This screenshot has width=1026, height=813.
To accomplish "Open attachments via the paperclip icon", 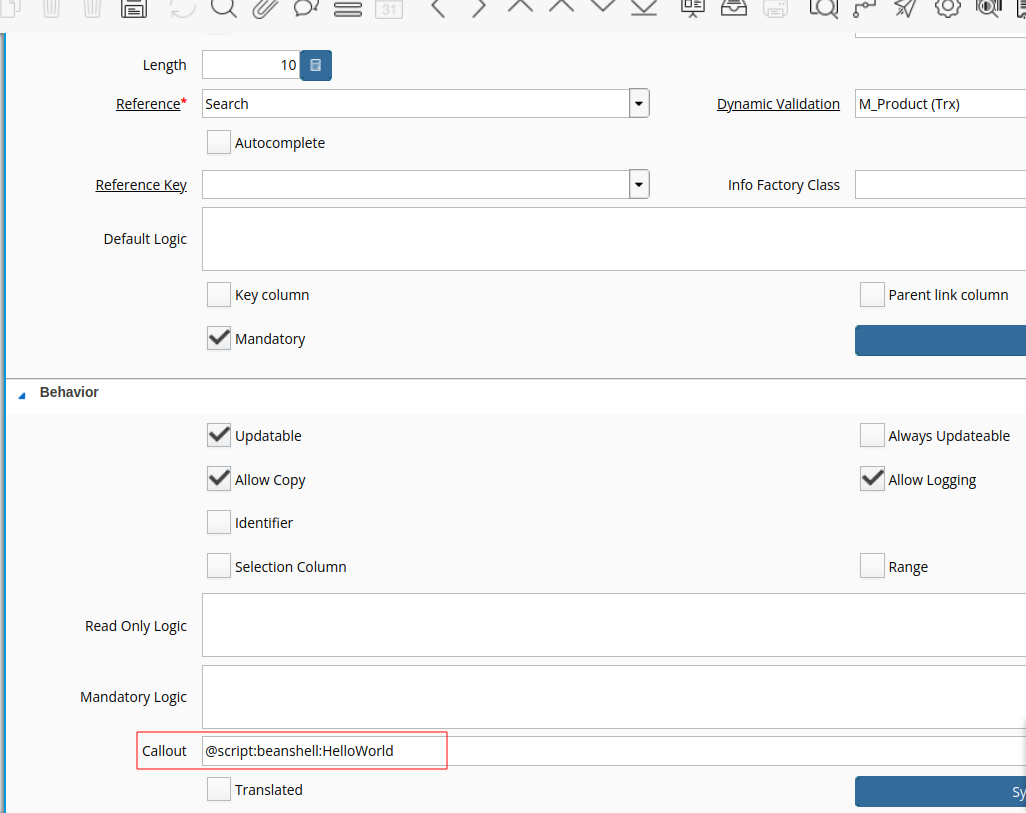I will pos(265,8).
